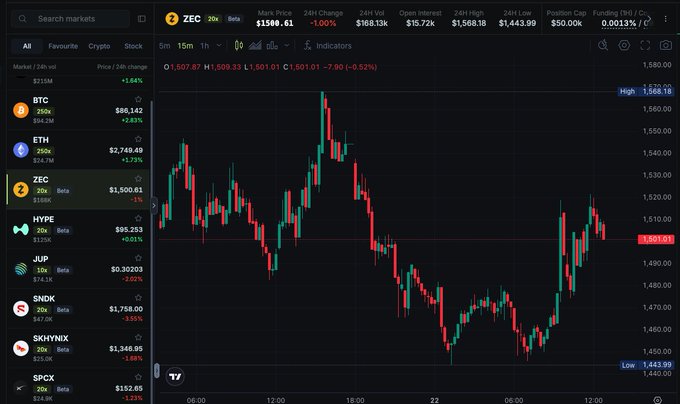Click the Beta badge in header
Viewport: 680px width, 404px height.
pos(234,19)
